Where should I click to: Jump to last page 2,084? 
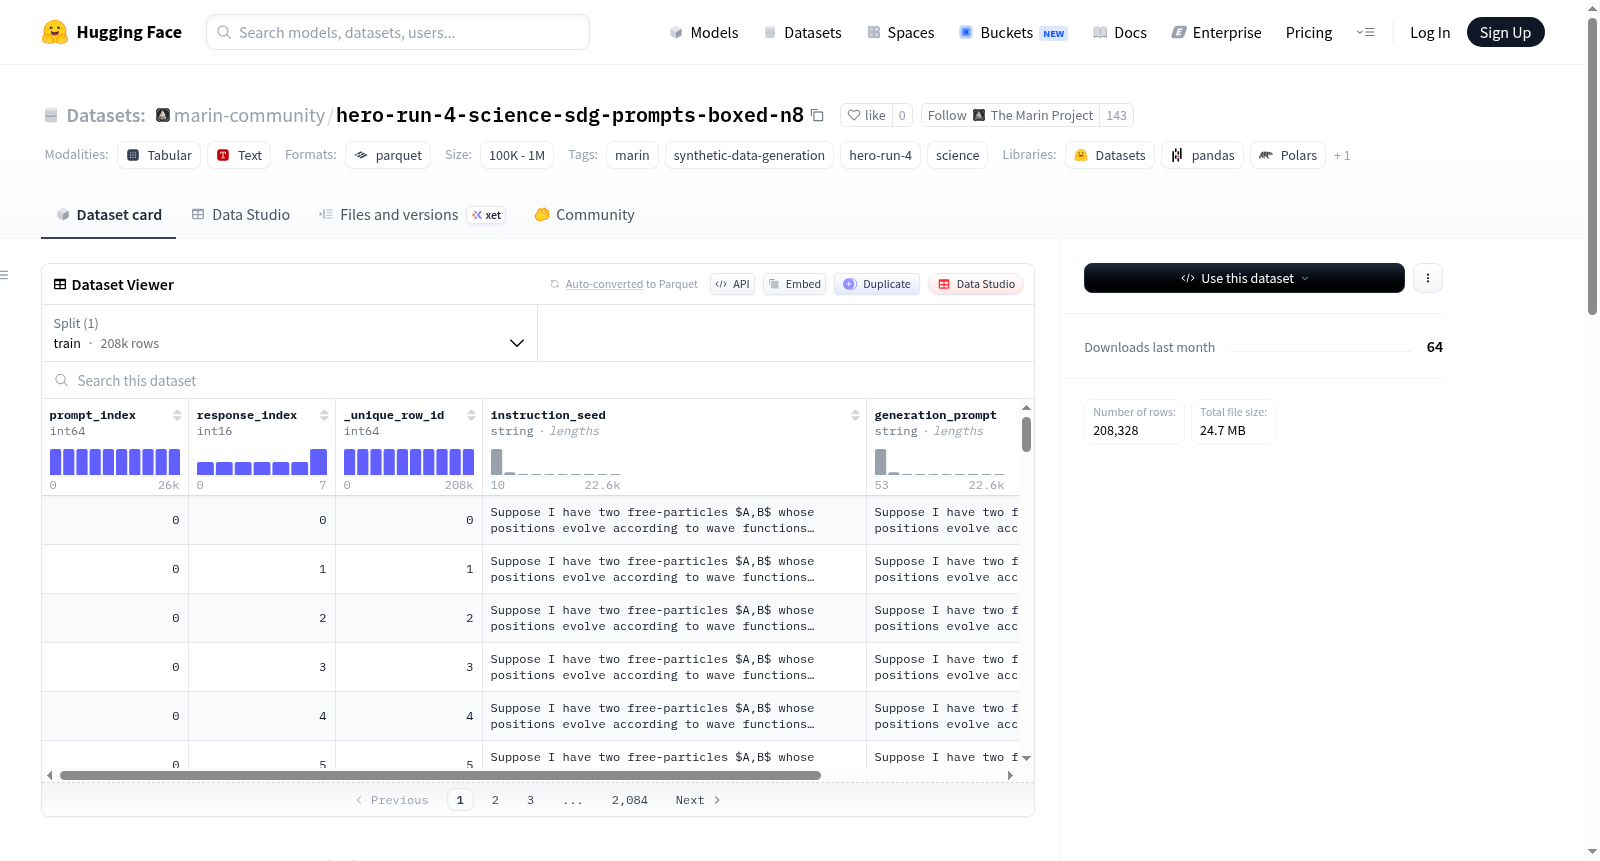click(x=630, y=800)
